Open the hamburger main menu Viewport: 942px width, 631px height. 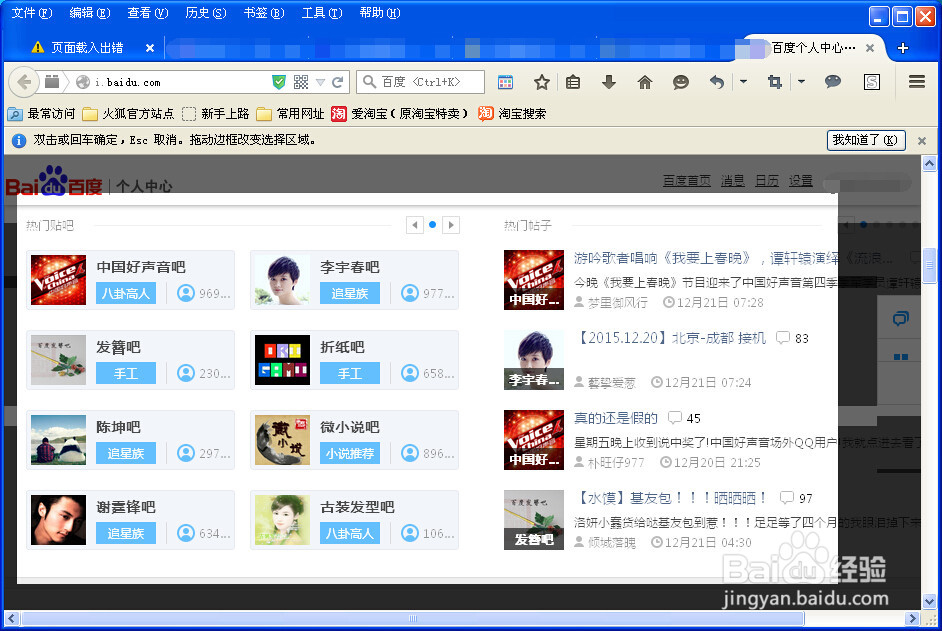(917, 82)
